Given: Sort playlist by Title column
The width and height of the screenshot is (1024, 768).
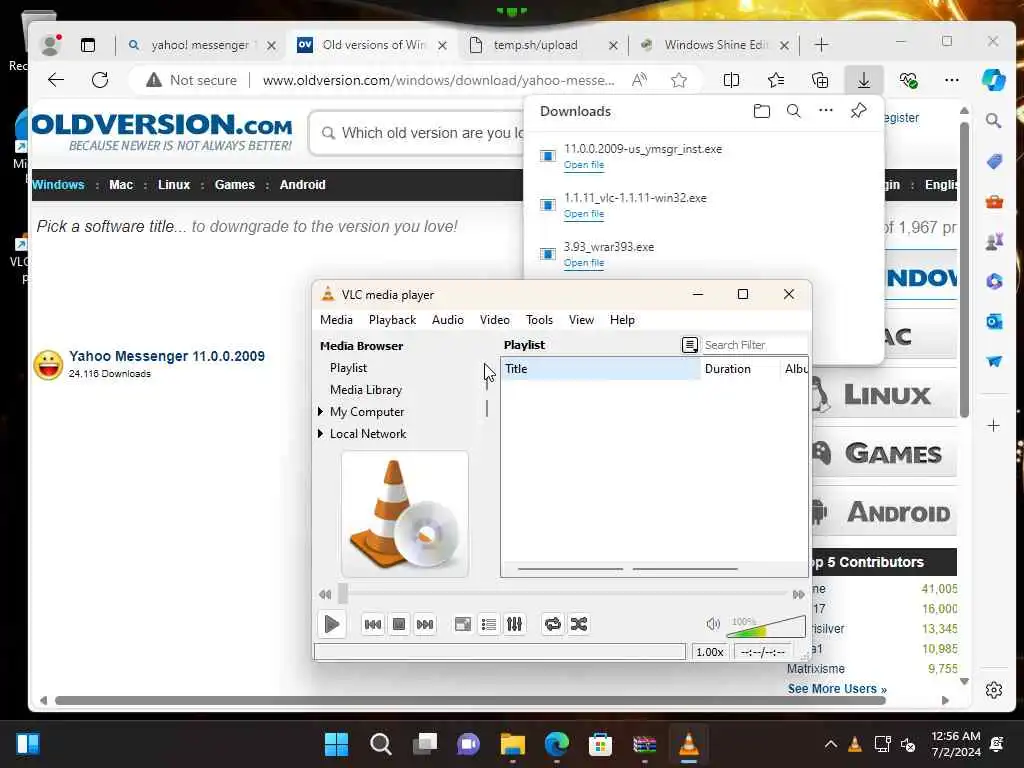Looking at the screenshot, I should tap(601, 369).
